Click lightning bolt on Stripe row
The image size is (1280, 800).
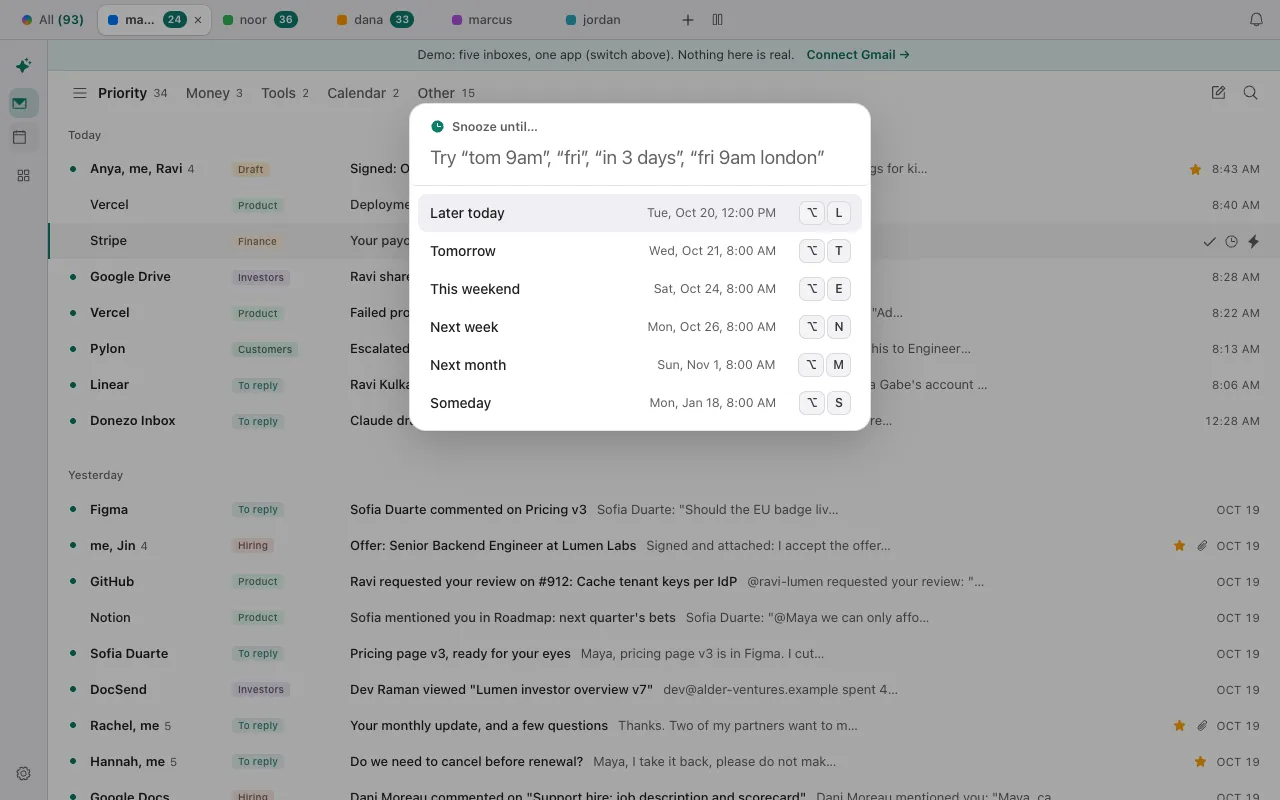point(1253,241)
